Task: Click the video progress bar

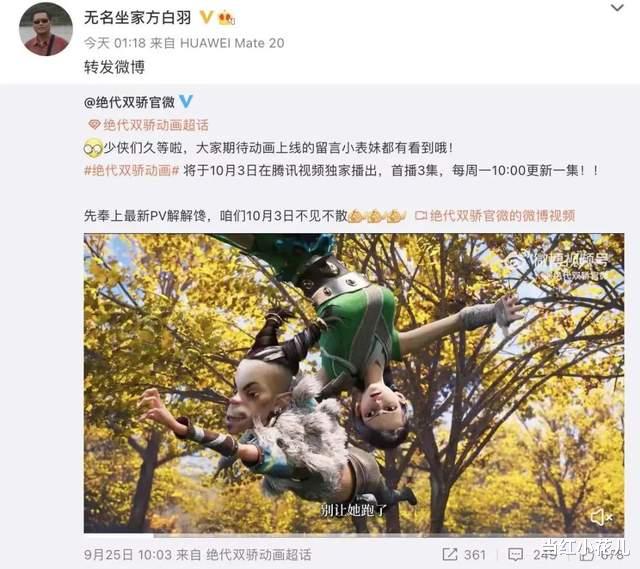Action: (354, 535)
